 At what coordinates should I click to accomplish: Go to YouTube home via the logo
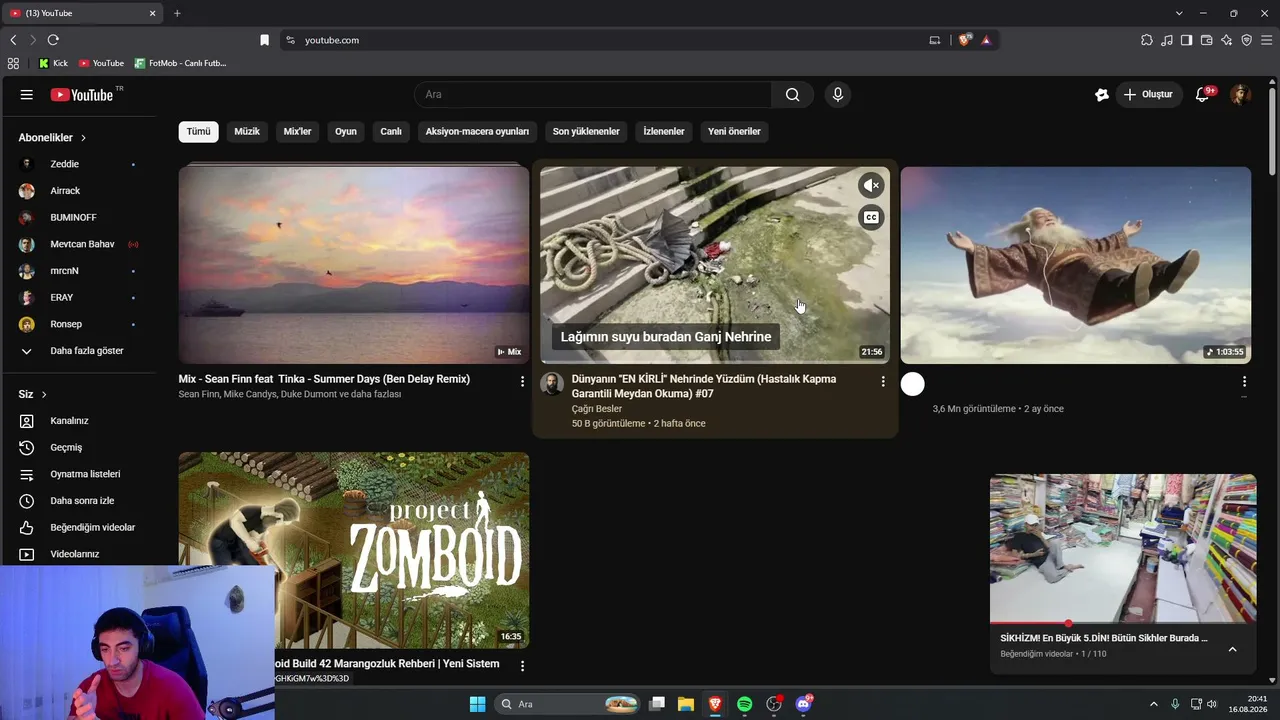82,95
